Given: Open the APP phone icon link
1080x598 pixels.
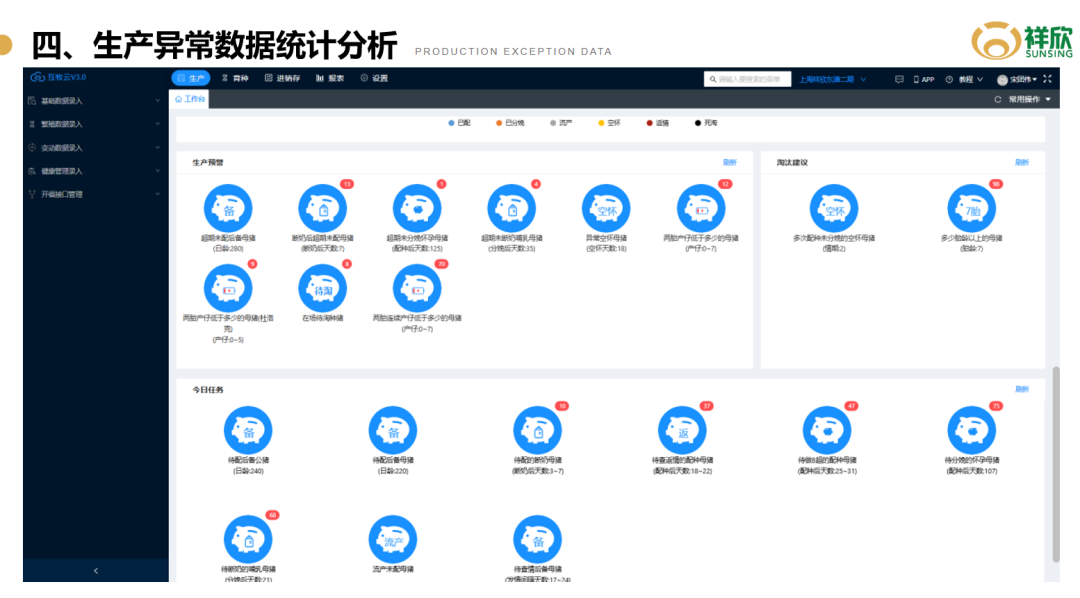Looking at the screenshot, I should tap(924, 79).
